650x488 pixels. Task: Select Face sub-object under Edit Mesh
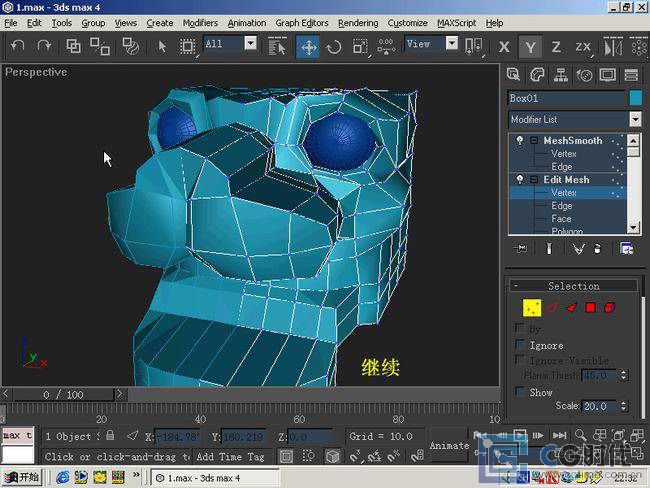(x=561, y=219)
